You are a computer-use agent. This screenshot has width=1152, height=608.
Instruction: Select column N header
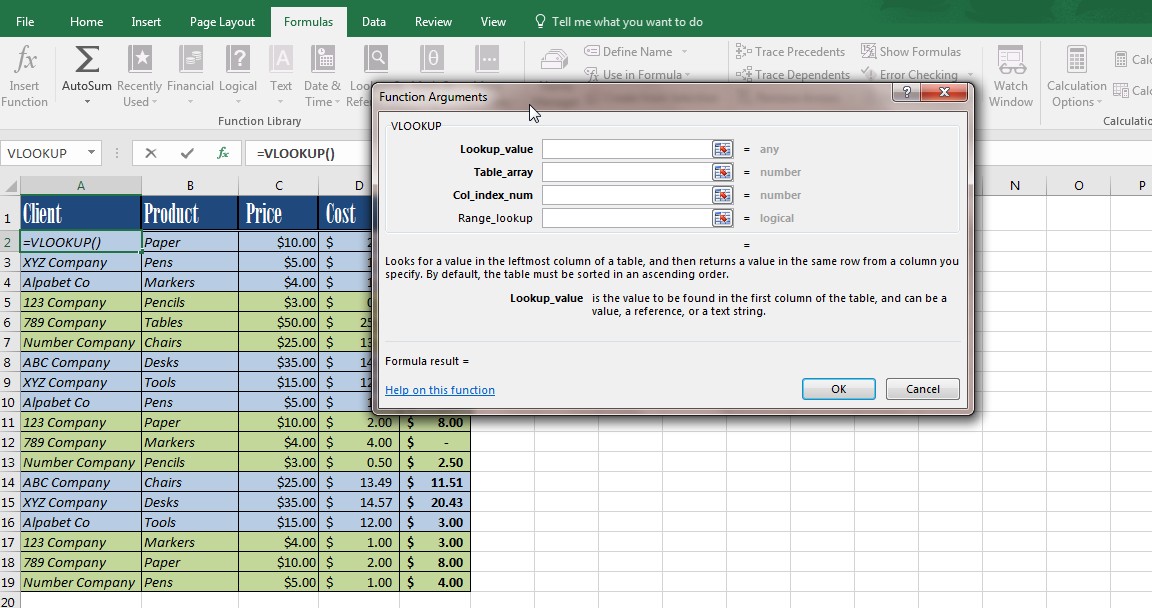[1015, 186]
